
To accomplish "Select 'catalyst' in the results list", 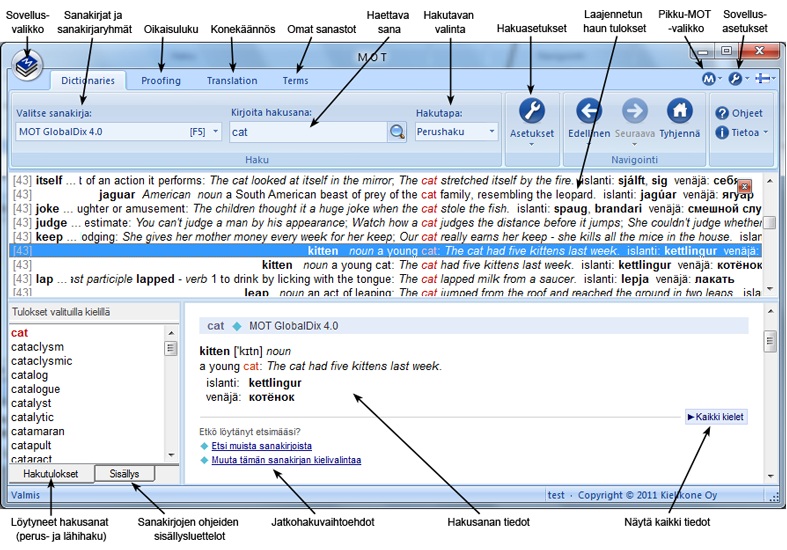I will pos(31,403).
